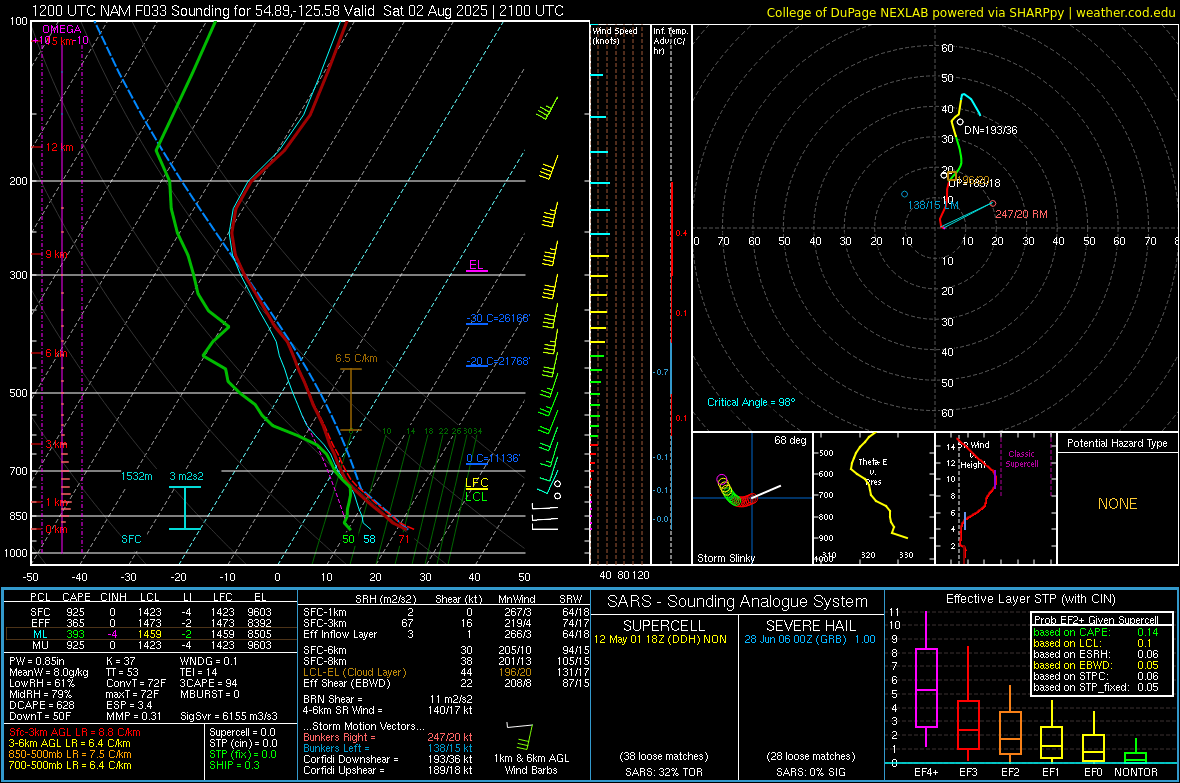Click the NONE hazard type value
The image size is (1180, 783).
click(1118, 504)
